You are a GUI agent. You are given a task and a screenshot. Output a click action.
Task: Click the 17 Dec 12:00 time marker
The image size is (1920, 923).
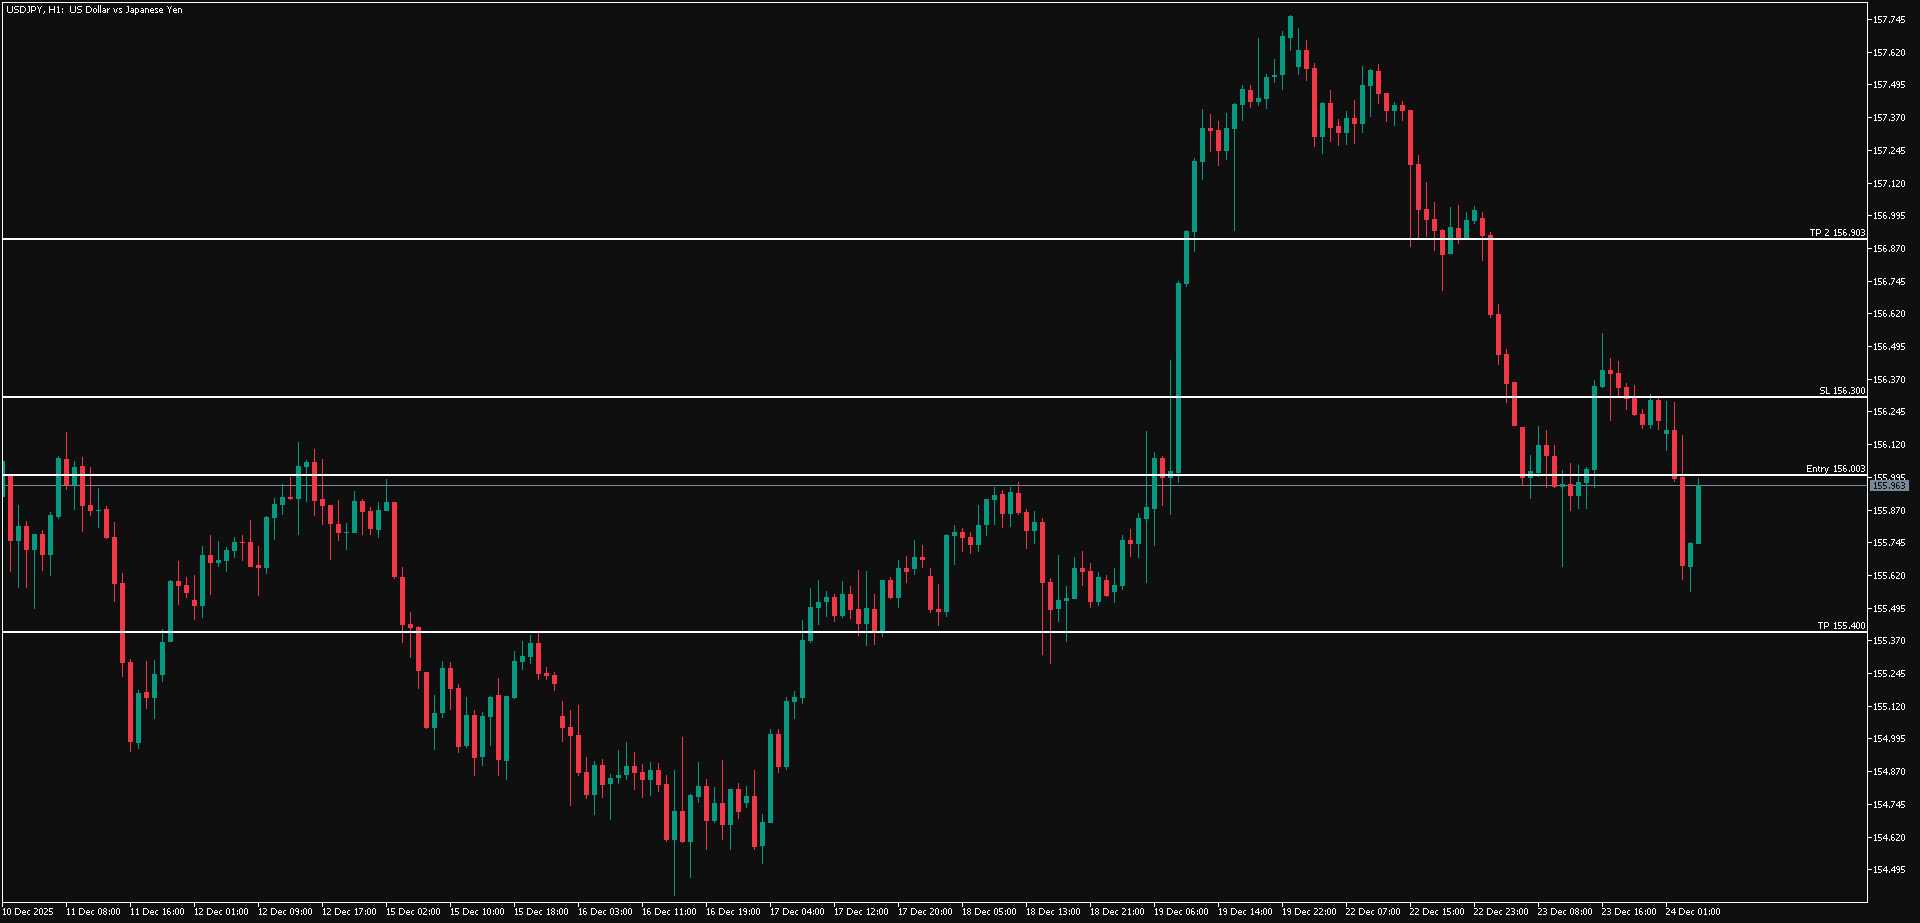point(861,912)
